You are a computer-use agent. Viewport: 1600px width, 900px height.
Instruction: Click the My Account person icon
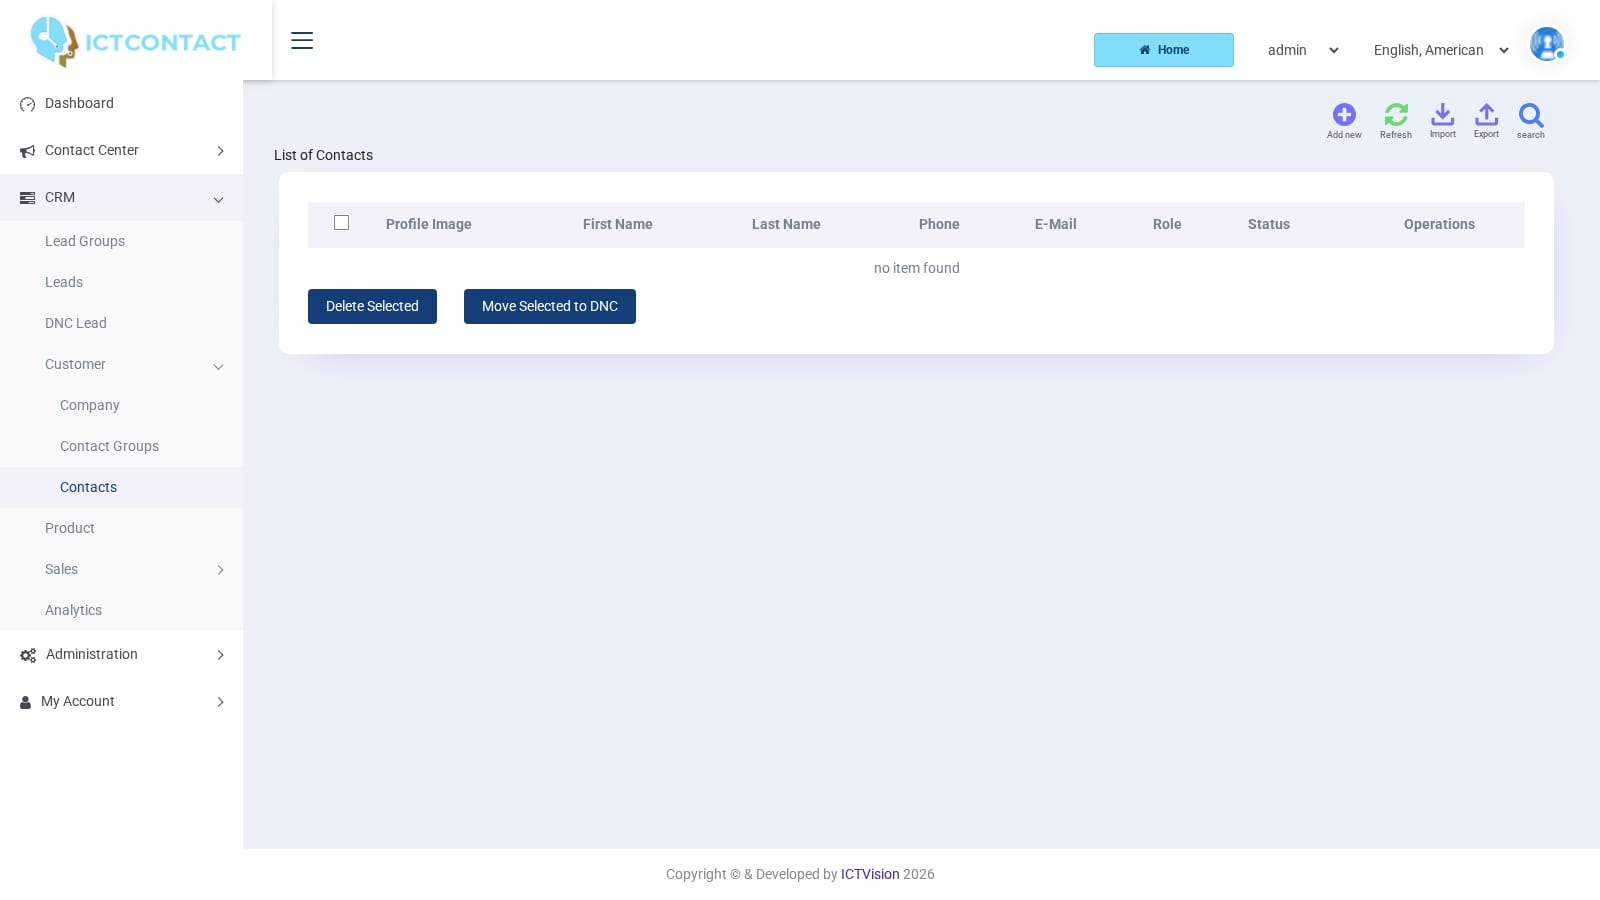click(25, 702)
